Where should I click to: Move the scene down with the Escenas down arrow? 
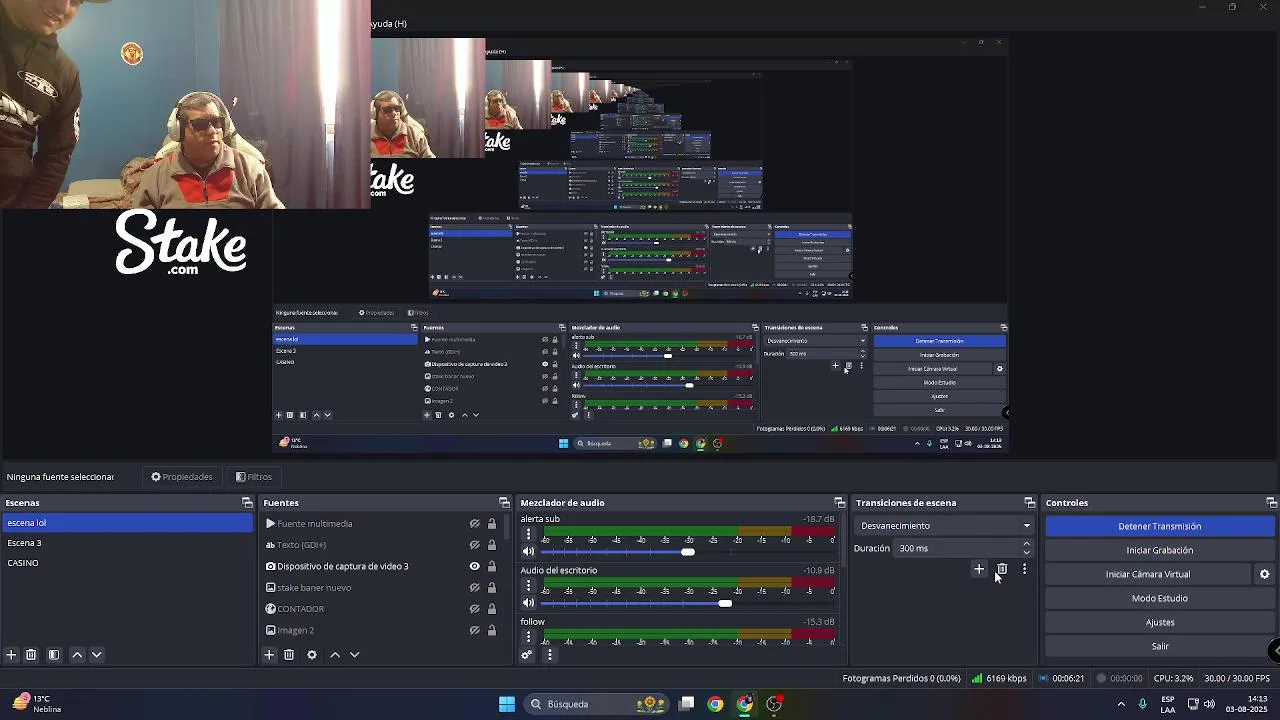pyautogui.click(x=97, y=655)
